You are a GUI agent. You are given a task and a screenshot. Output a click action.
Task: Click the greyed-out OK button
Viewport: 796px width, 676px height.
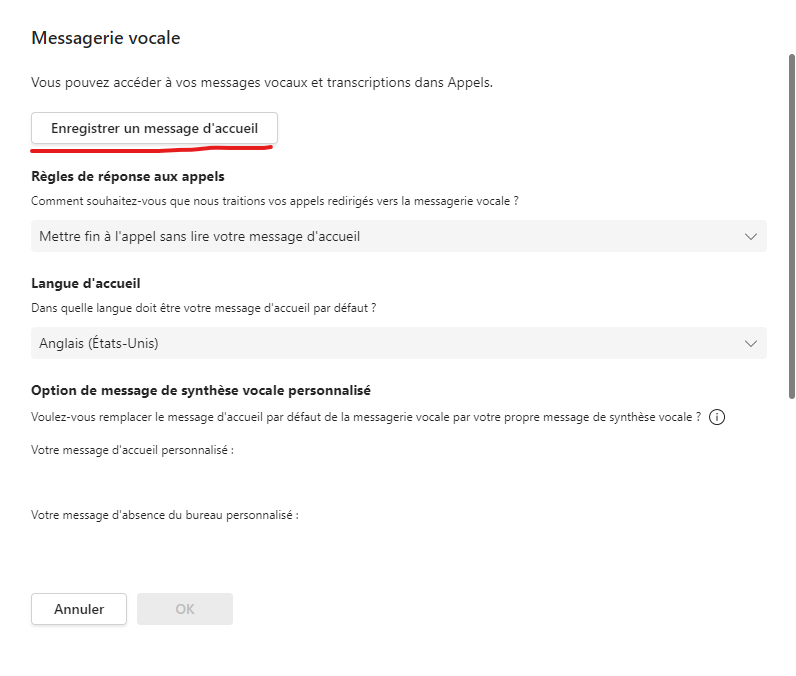pyautogui.click(x=185, y=609)
